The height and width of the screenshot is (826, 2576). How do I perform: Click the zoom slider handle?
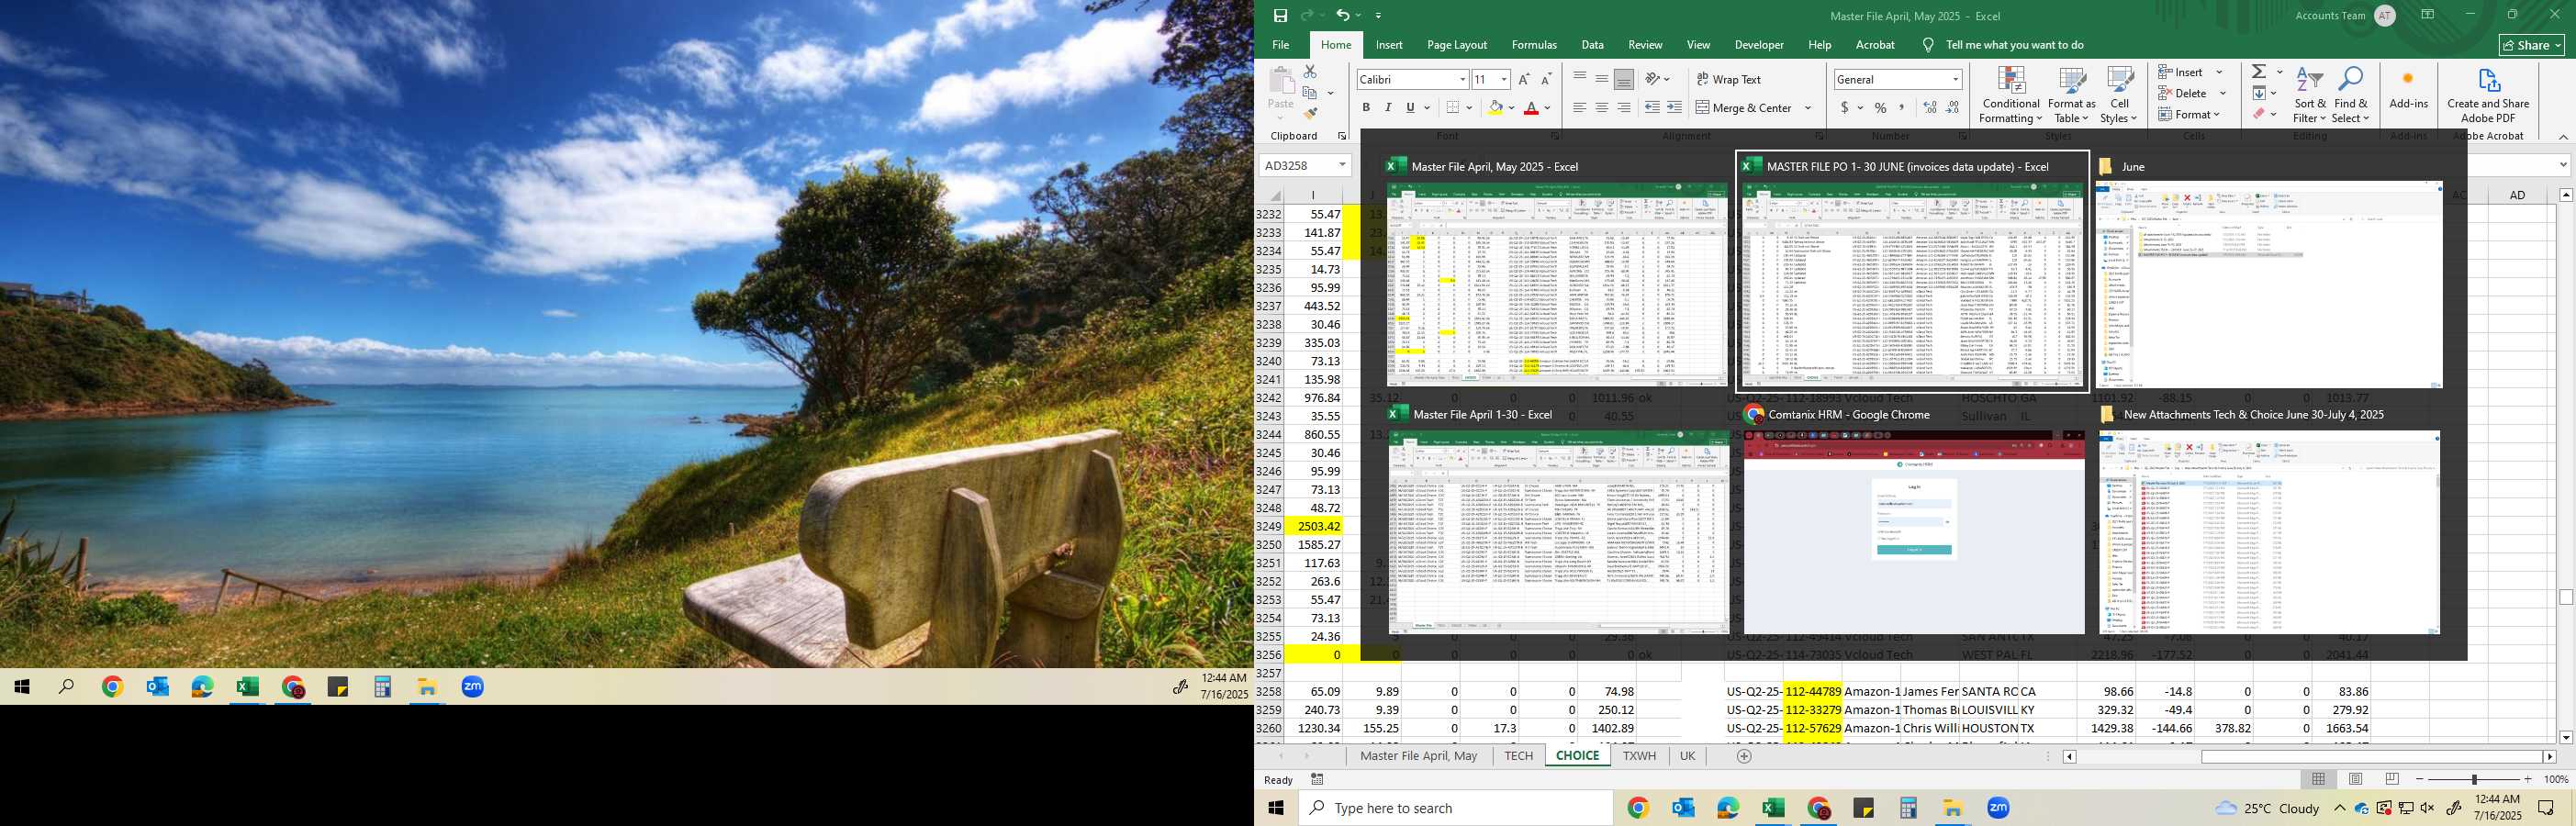(x=2474, y=779)
